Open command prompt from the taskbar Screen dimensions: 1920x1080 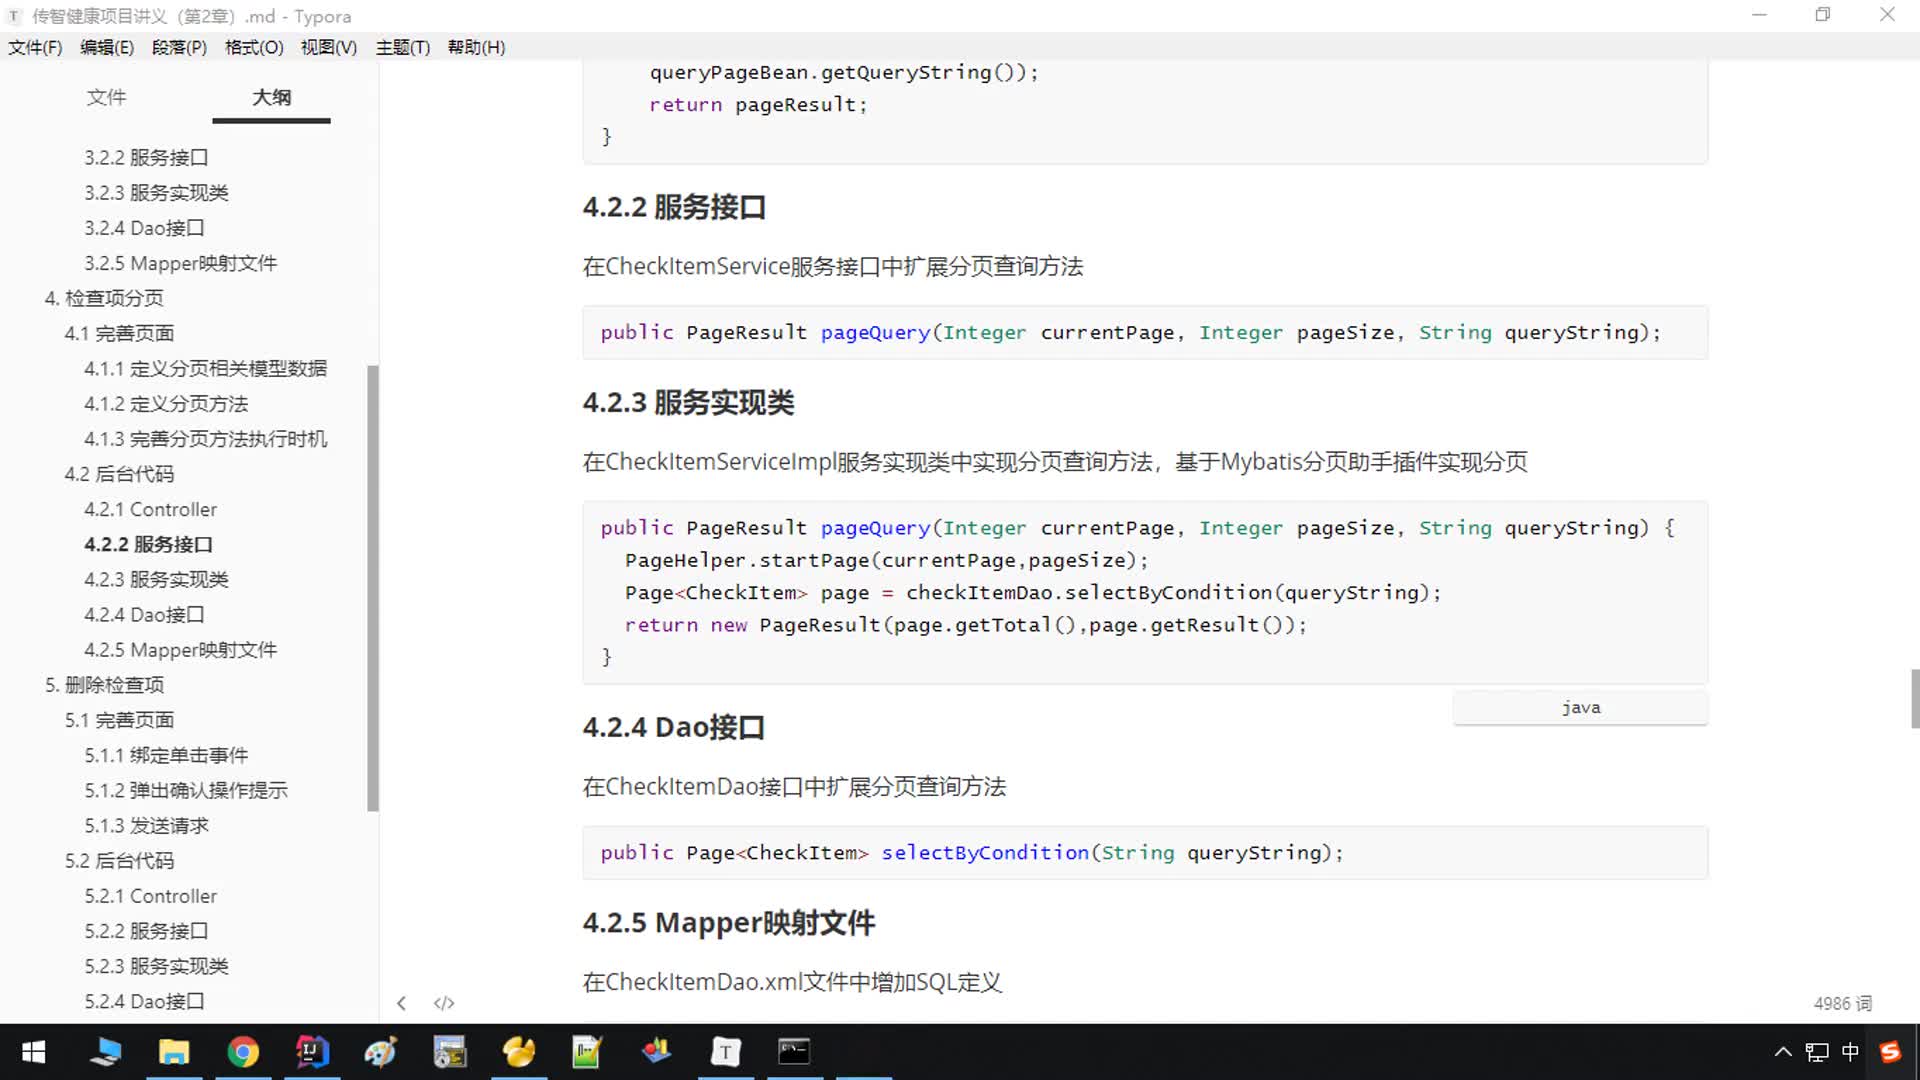pos(794,1052)
